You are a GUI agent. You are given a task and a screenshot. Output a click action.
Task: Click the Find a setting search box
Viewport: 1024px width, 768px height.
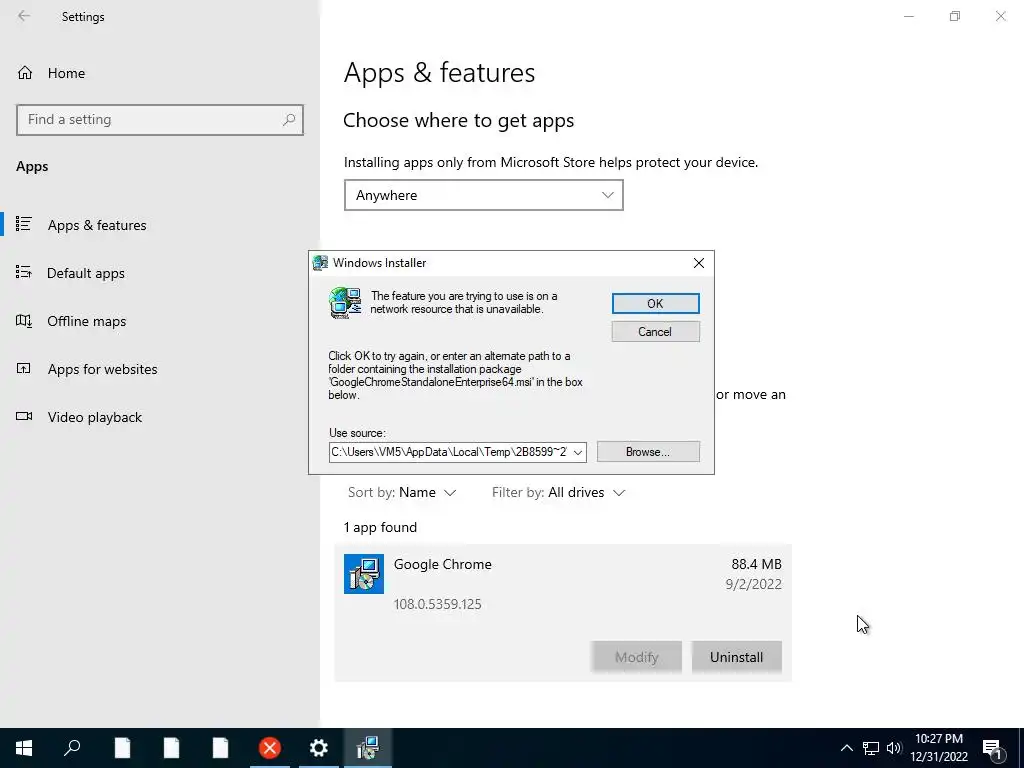click(160, 120)
